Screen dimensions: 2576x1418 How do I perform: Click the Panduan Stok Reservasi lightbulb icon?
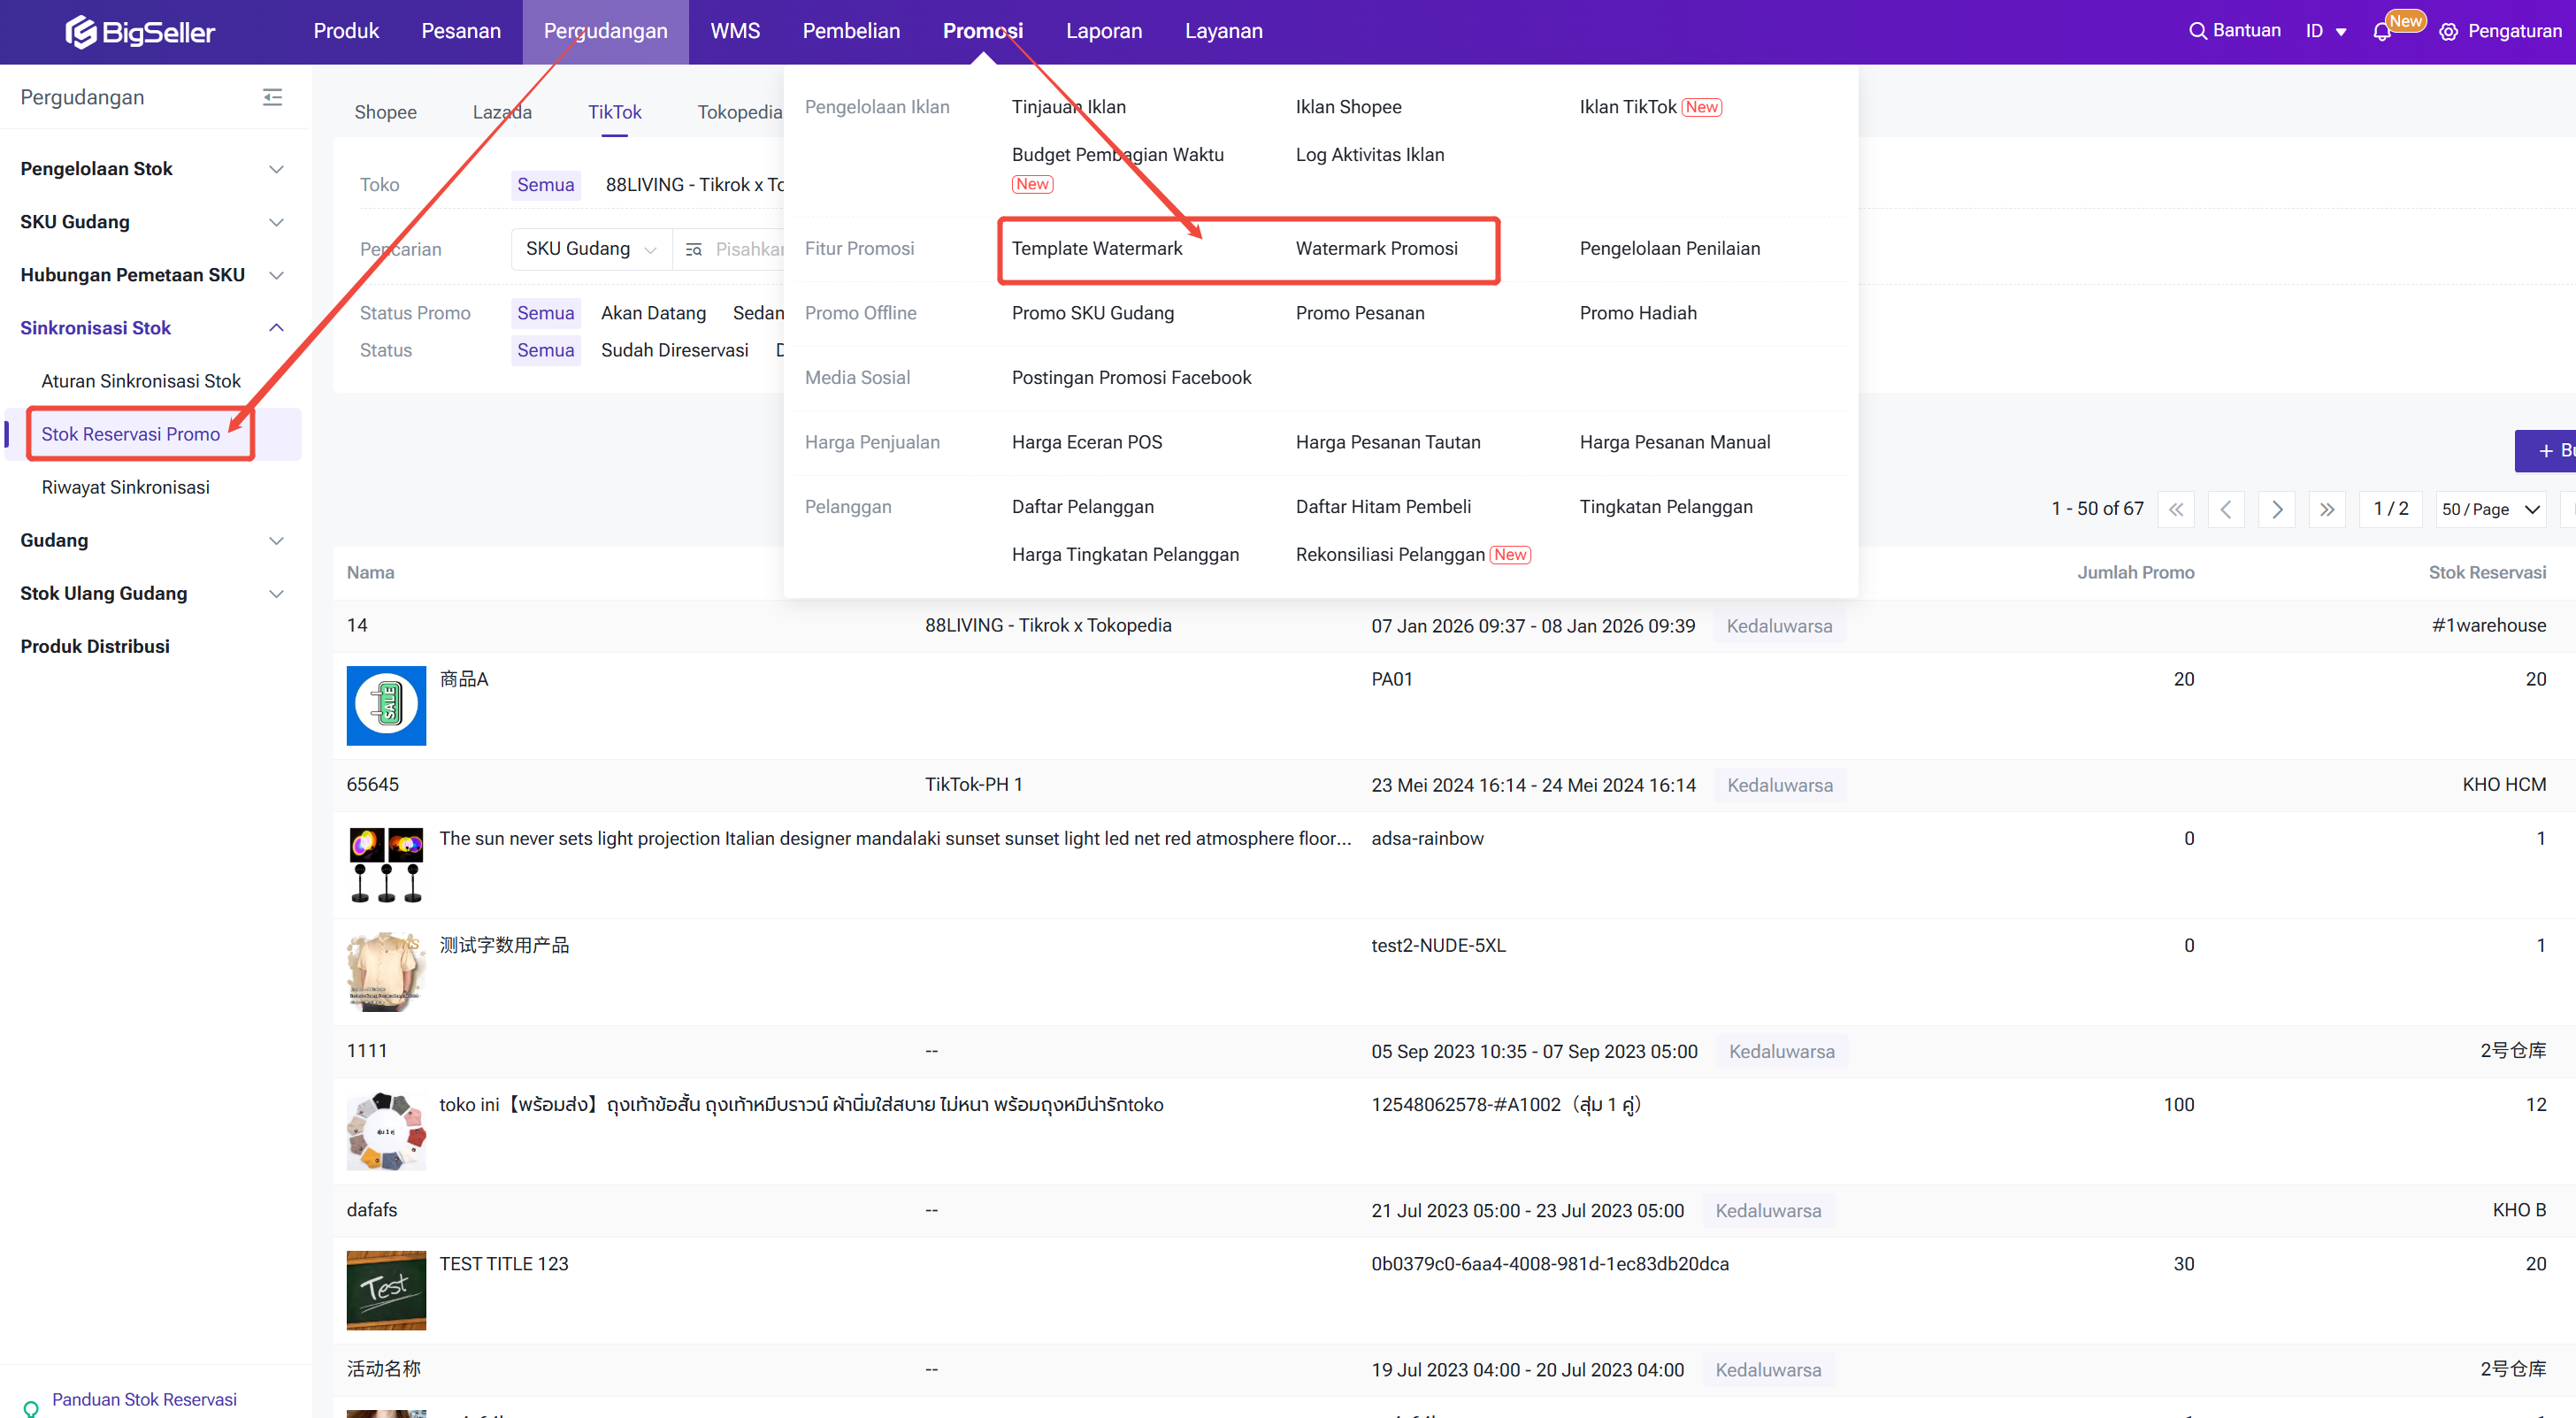click(30, 1407)
